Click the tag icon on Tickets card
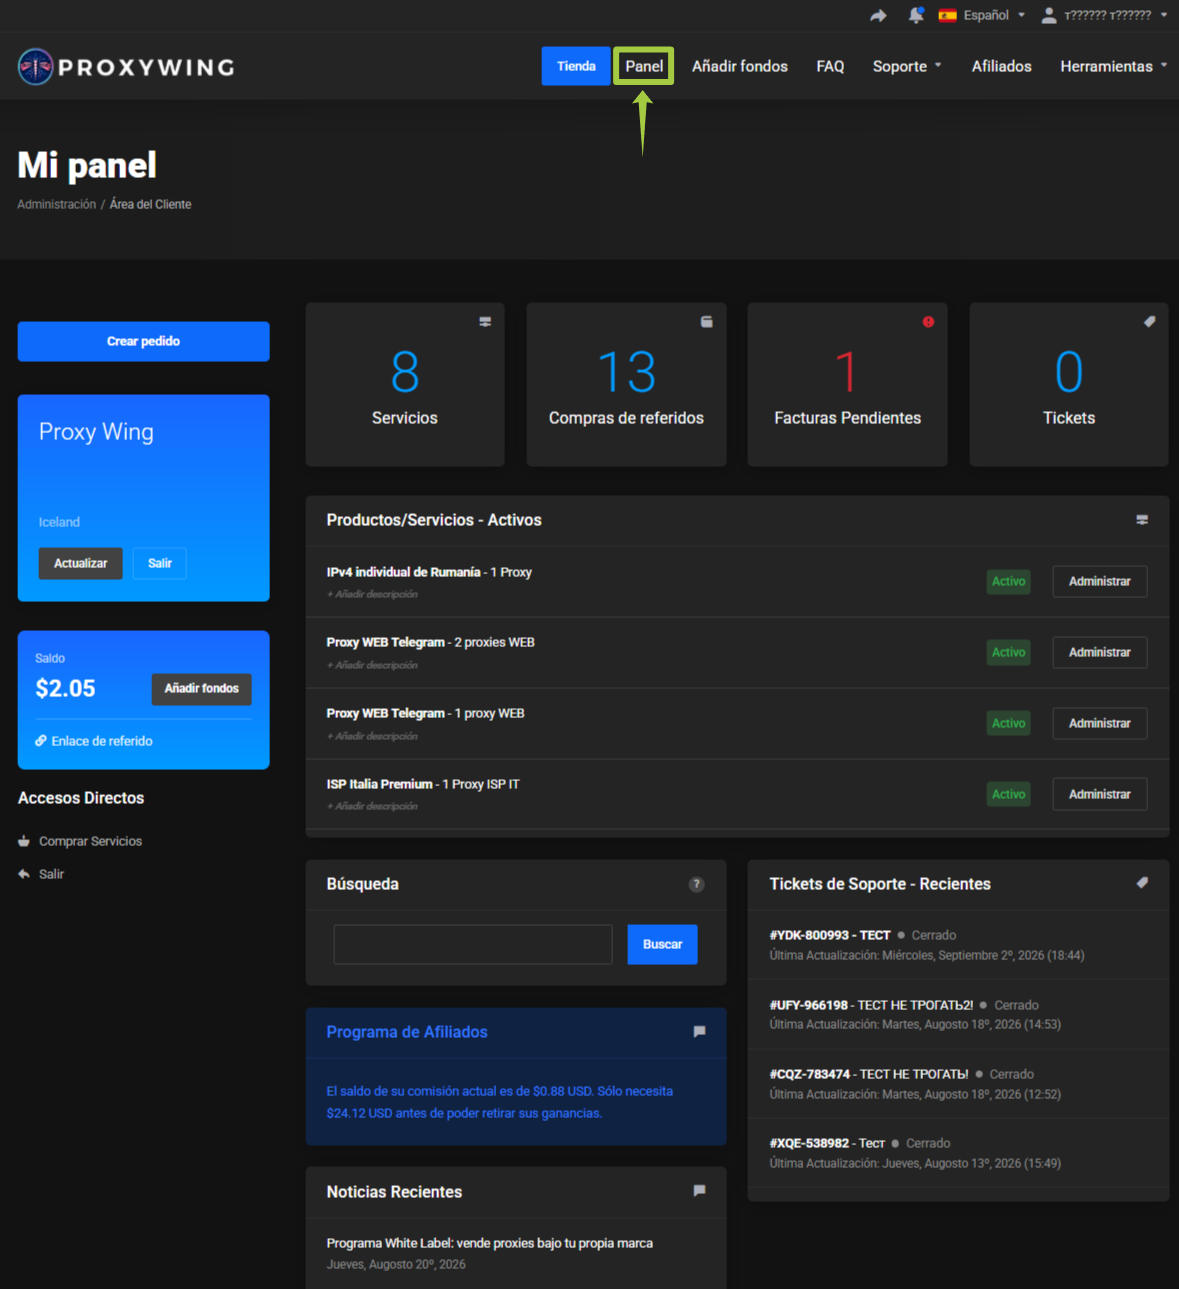 (1150, 322)
